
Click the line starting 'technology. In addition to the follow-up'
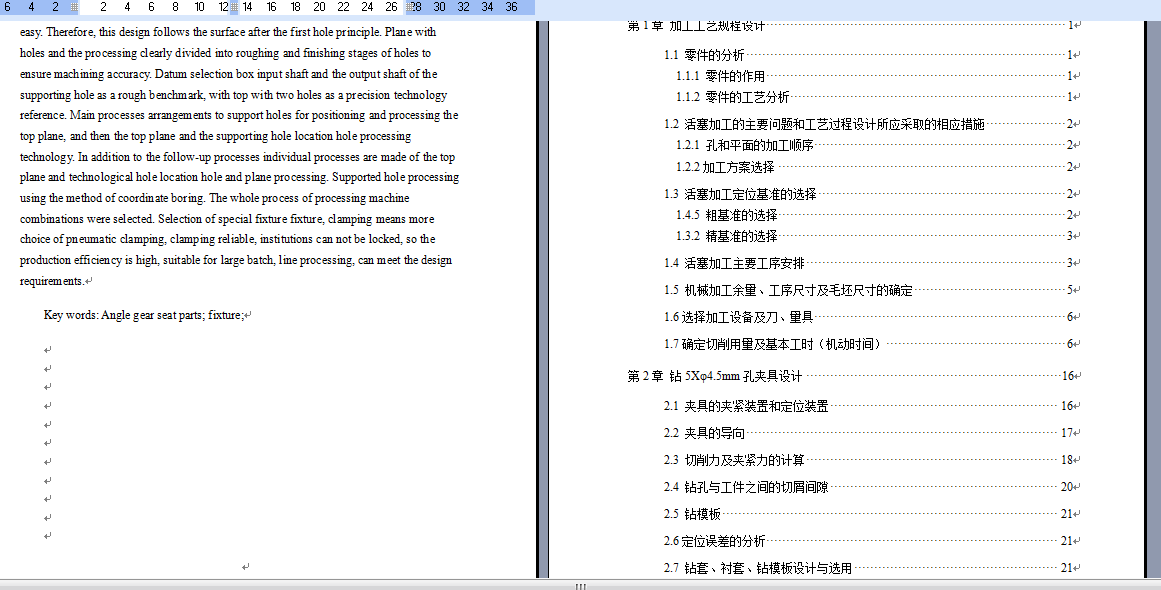pyautogui.click(x=238, y=157)
